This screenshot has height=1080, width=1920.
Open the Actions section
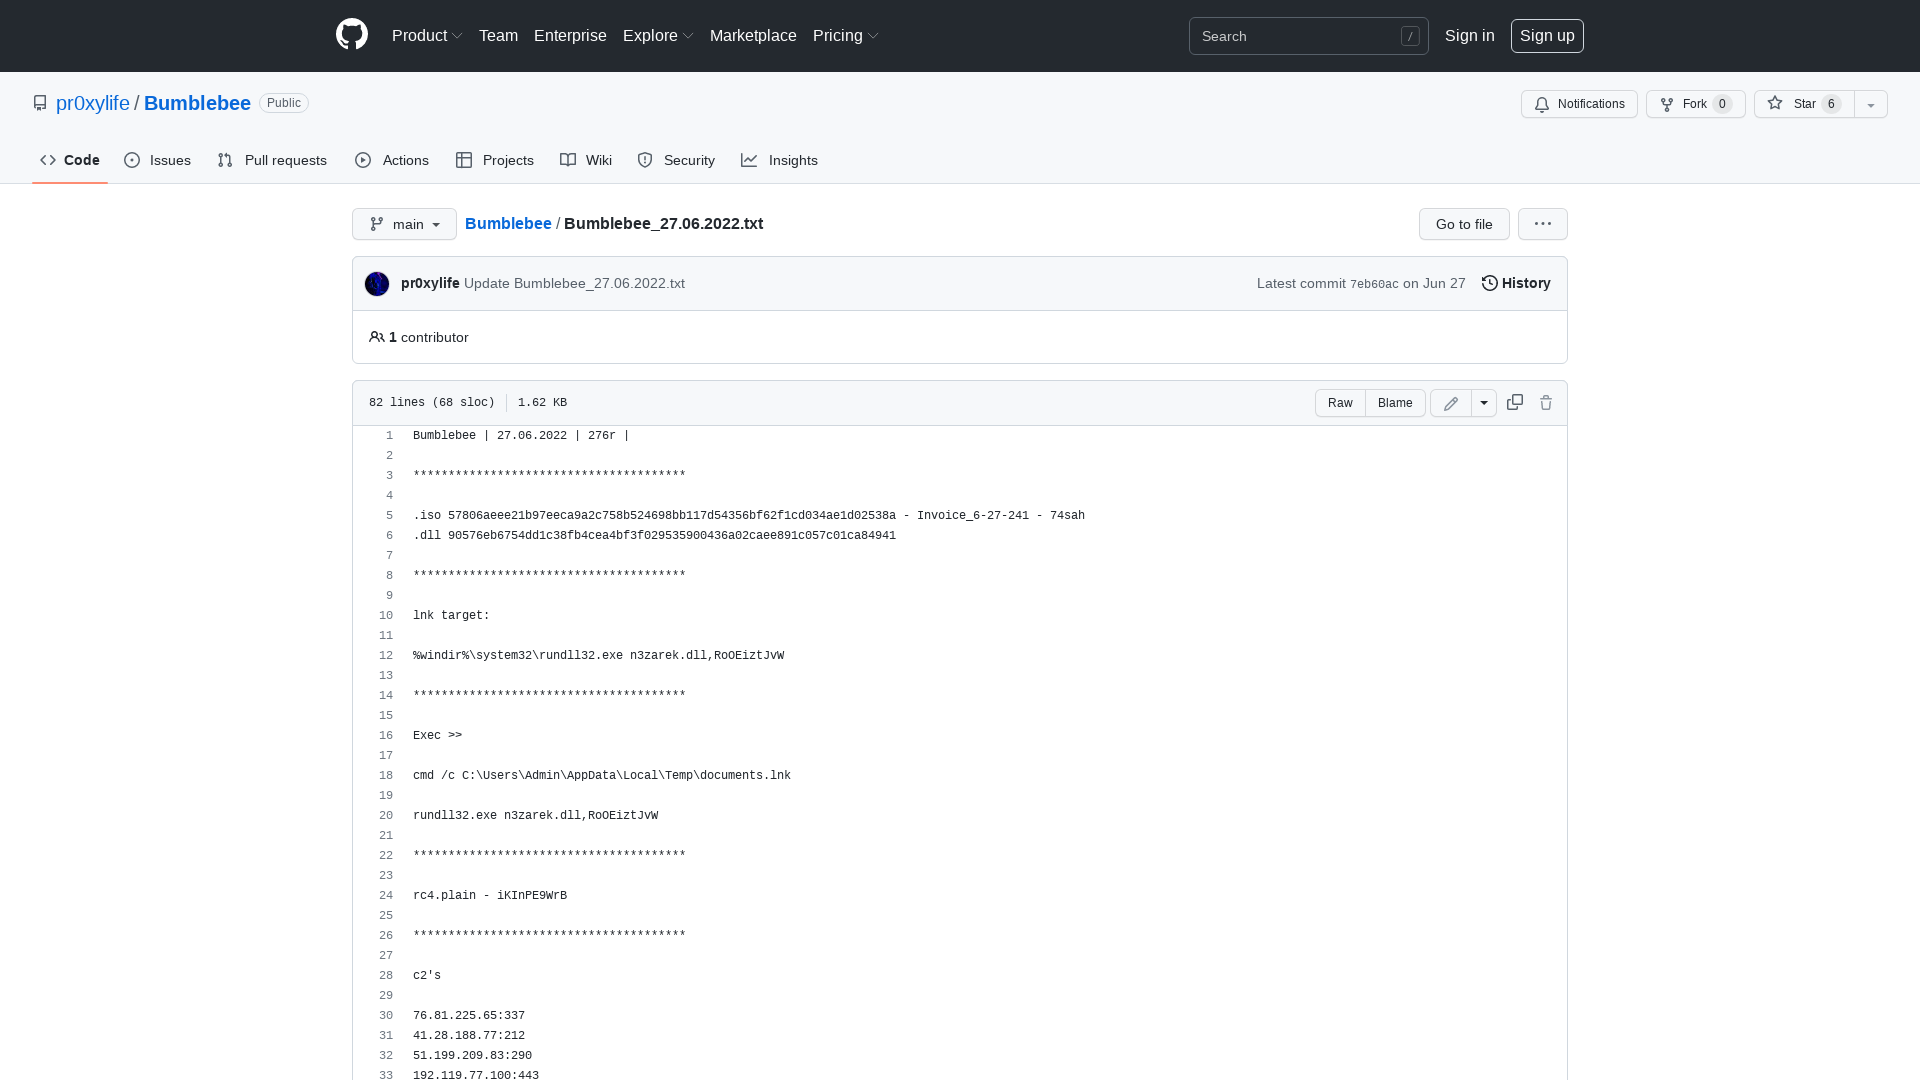click(391, 160)
